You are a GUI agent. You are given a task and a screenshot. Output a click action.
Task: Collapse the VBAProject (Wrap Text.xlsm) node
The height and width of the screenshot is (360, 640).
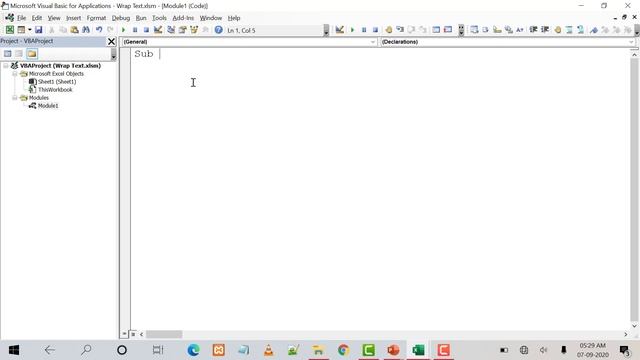[x=6, y=65]
